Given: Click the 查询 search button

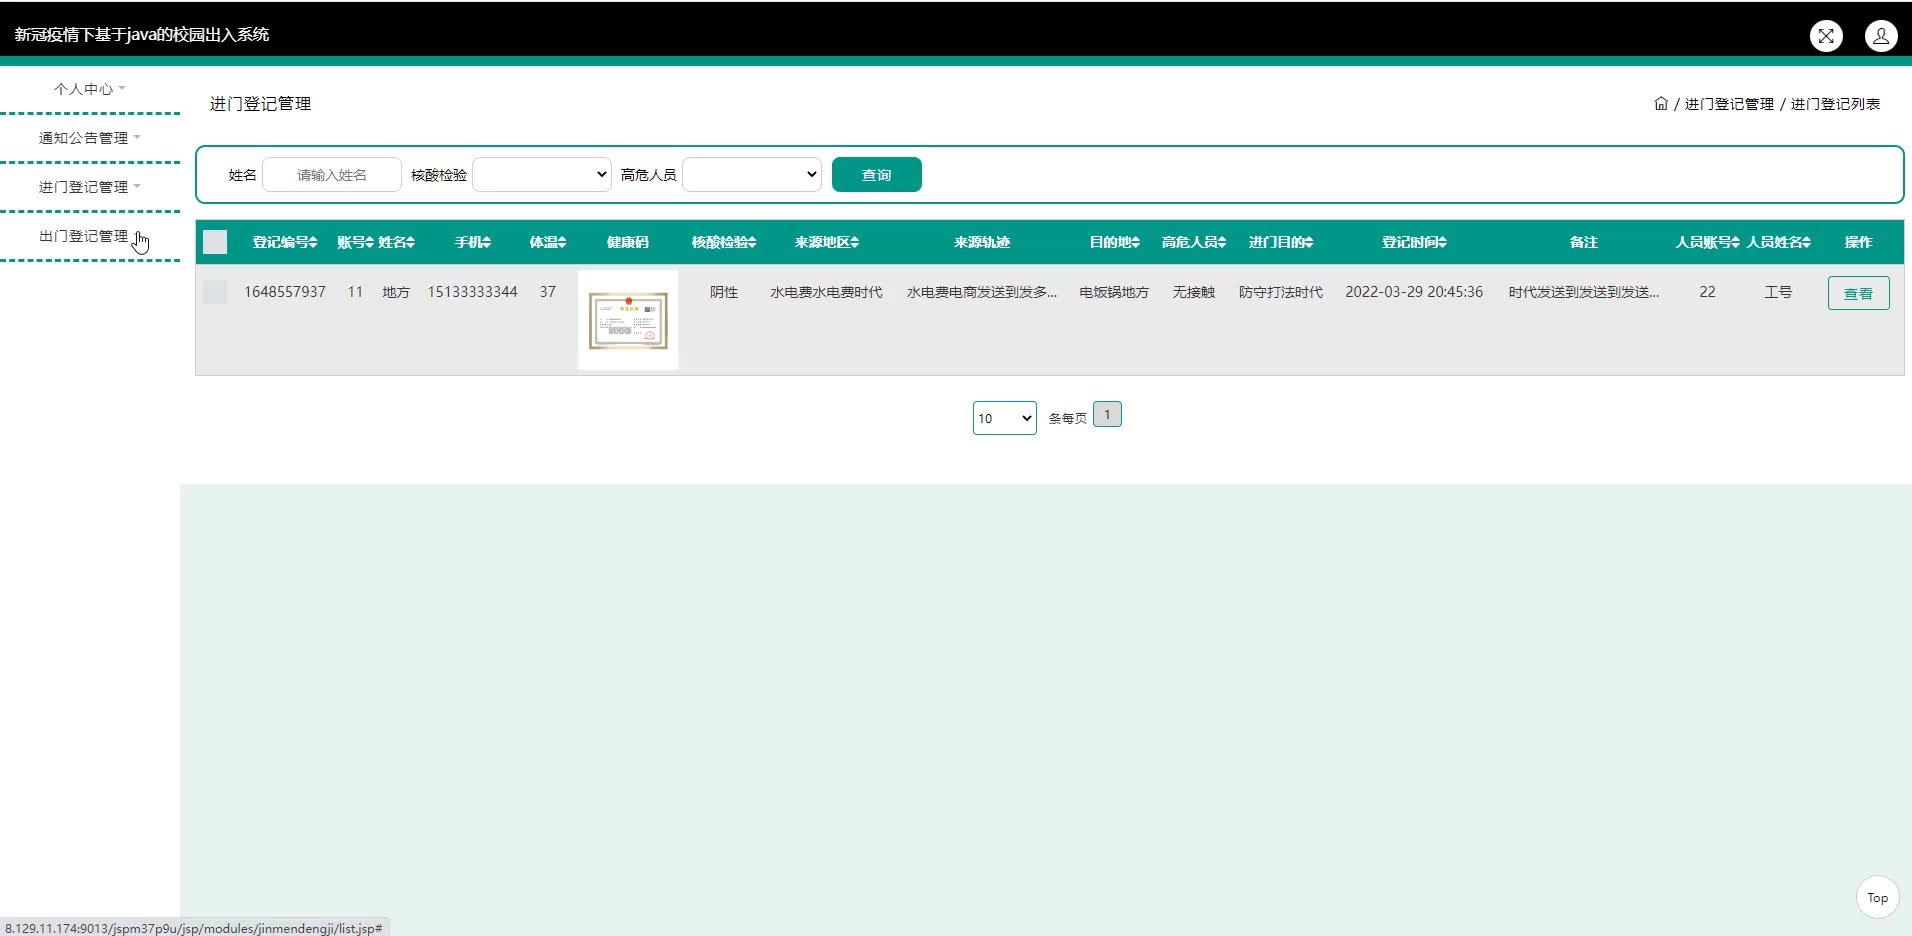Looking at the screenshot, I should (x=876, y=175).
